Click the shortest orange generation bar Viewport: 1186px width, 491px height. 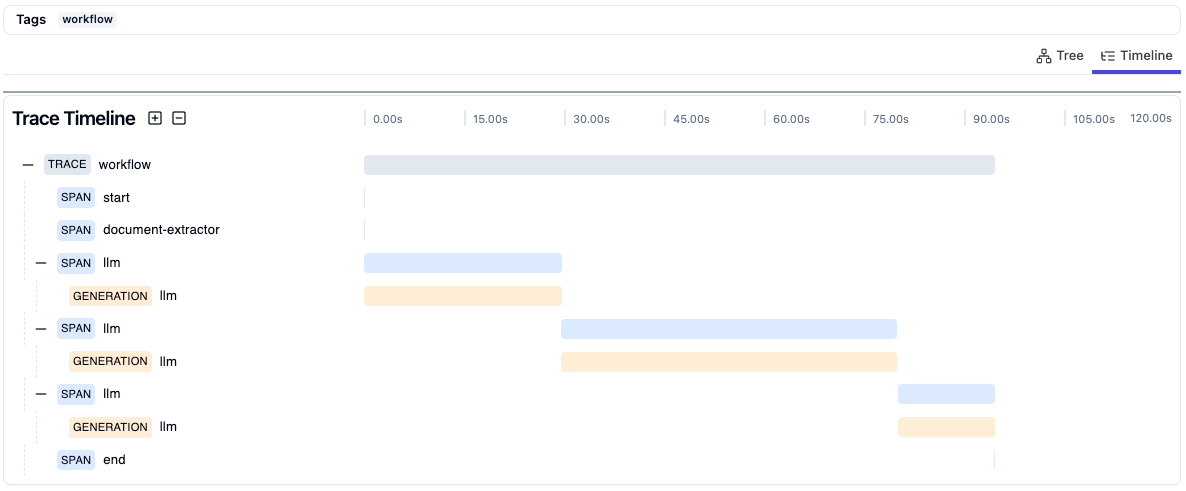[946, 427]
